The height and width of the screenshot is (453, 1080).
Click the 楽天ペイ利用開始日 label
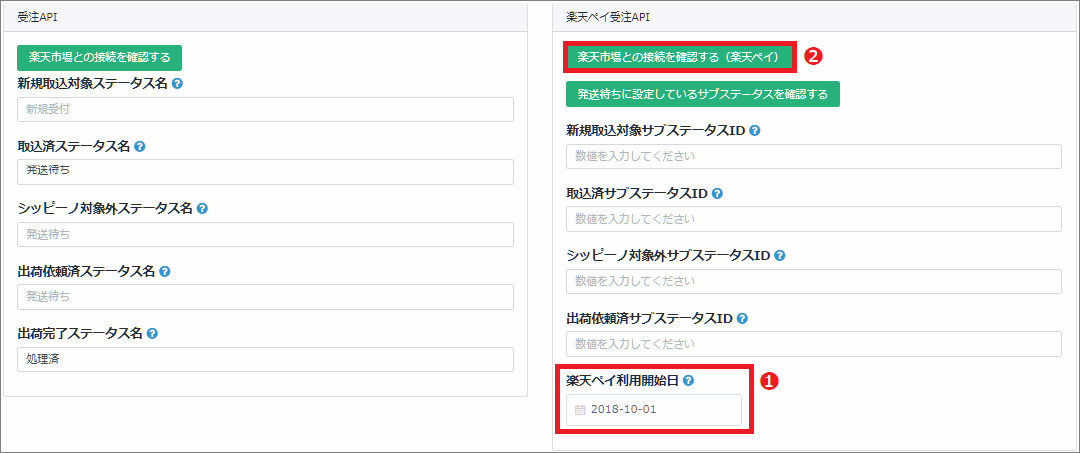click(x=623, y=380)
